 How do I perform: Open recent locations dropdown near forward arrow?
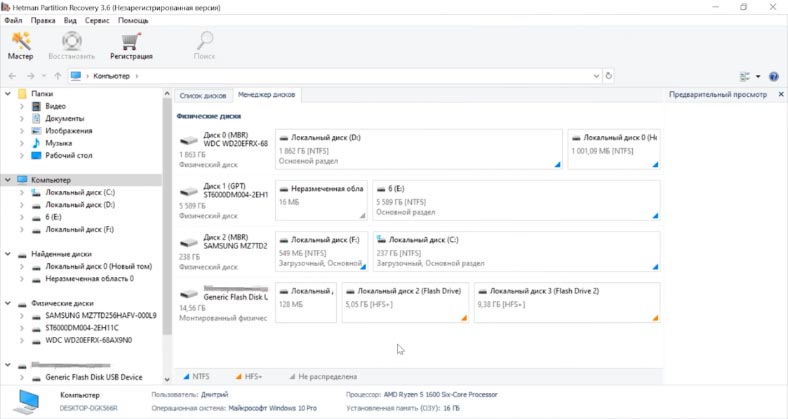[44, 76]
